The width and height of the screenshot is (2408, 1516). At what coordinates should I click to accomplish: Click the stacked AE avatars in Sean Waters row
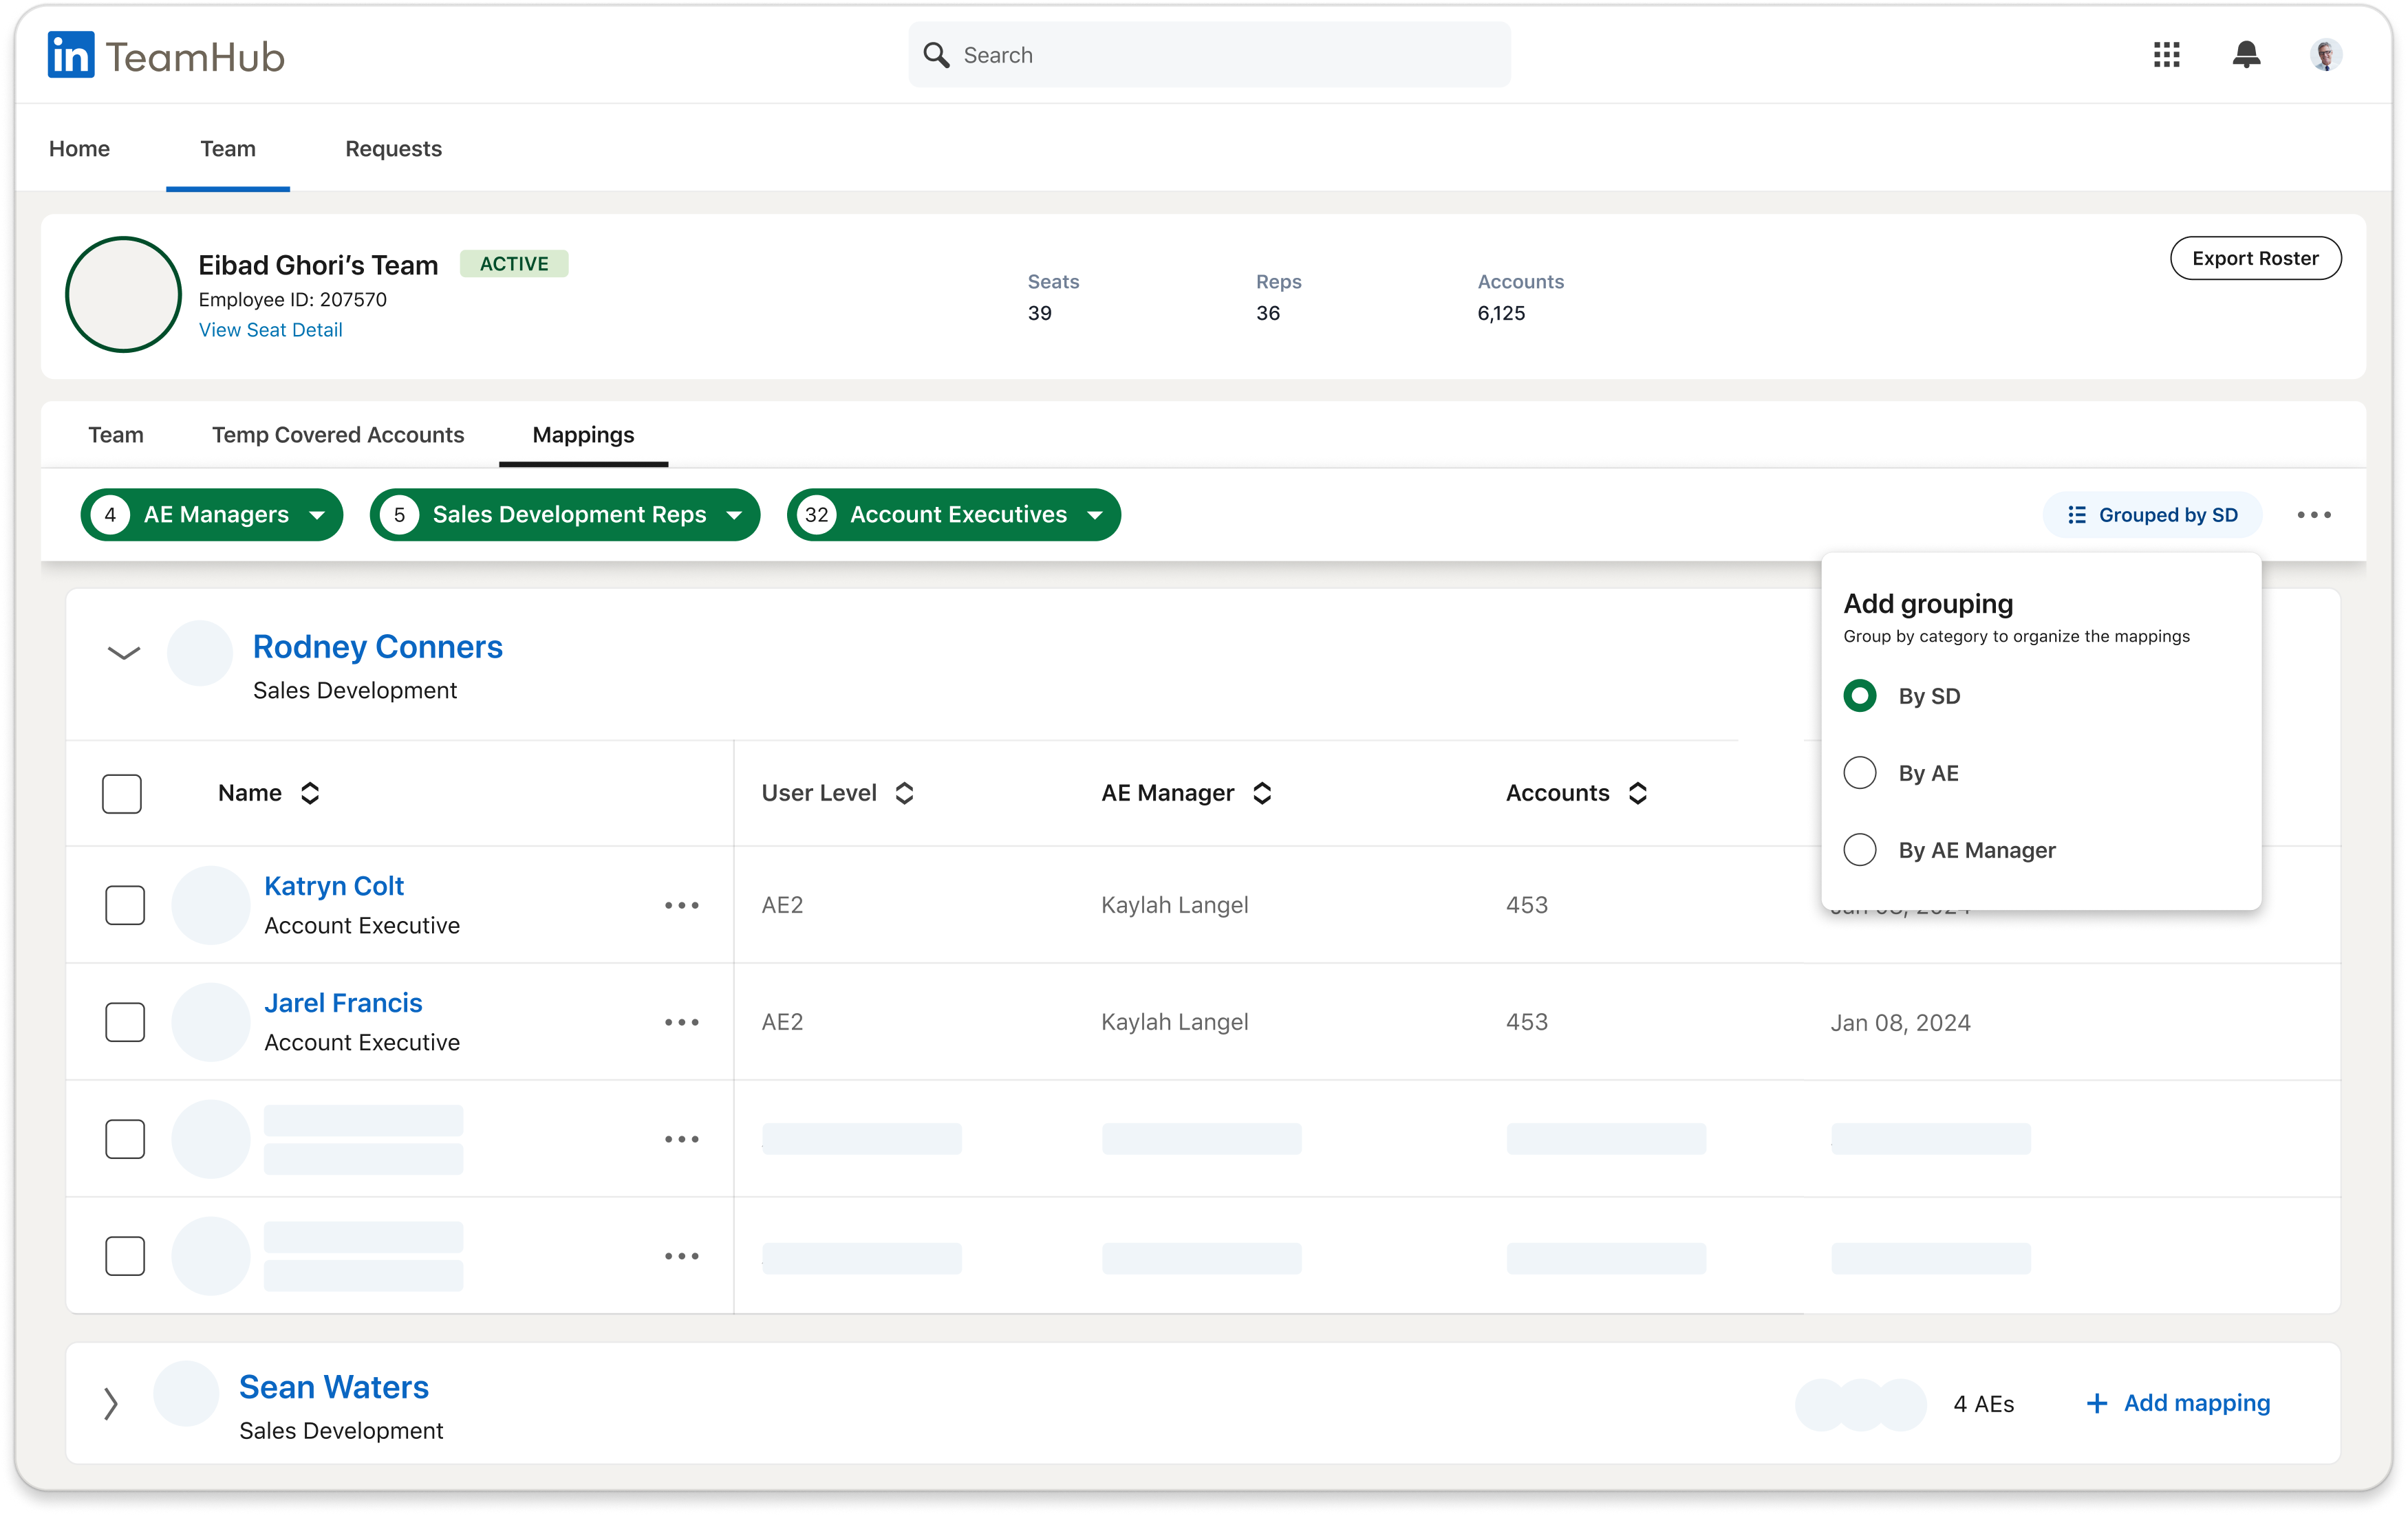(1861, 1404)
